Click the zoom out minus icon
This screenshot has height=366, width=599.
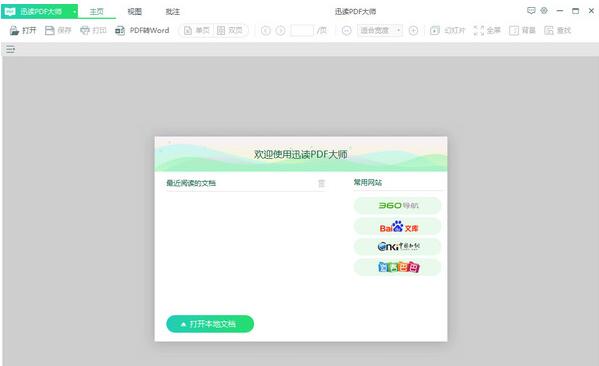point(346,31)
